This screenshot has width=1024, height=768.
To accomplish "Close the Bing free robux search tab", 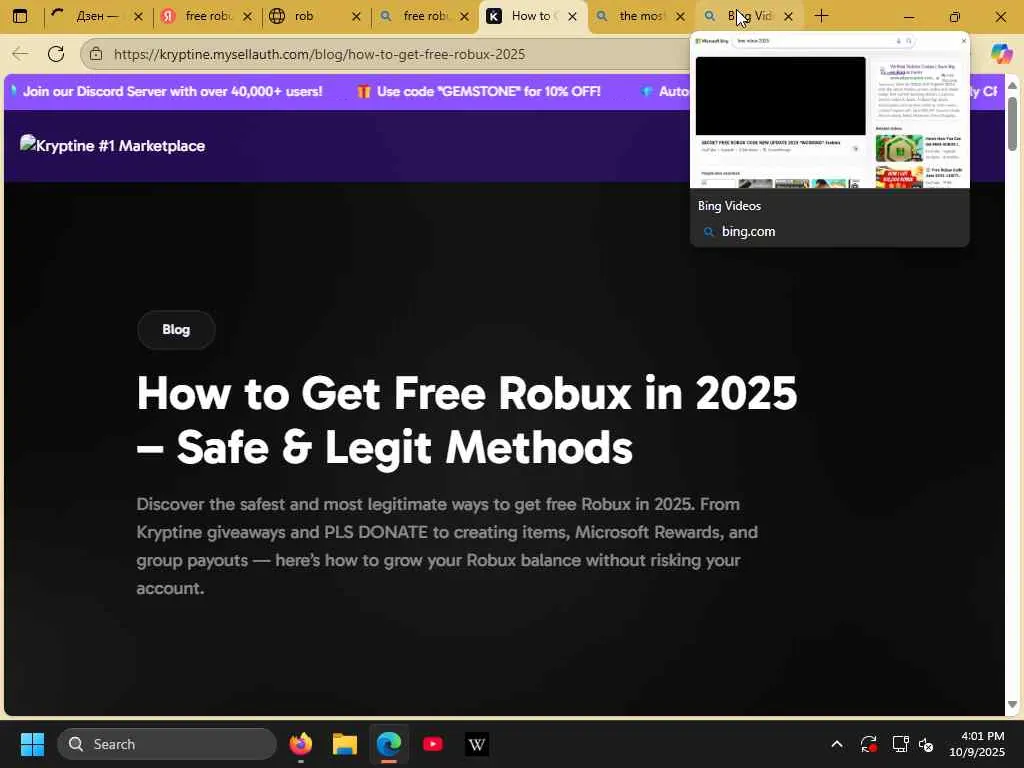I will [x=464, y=17].
